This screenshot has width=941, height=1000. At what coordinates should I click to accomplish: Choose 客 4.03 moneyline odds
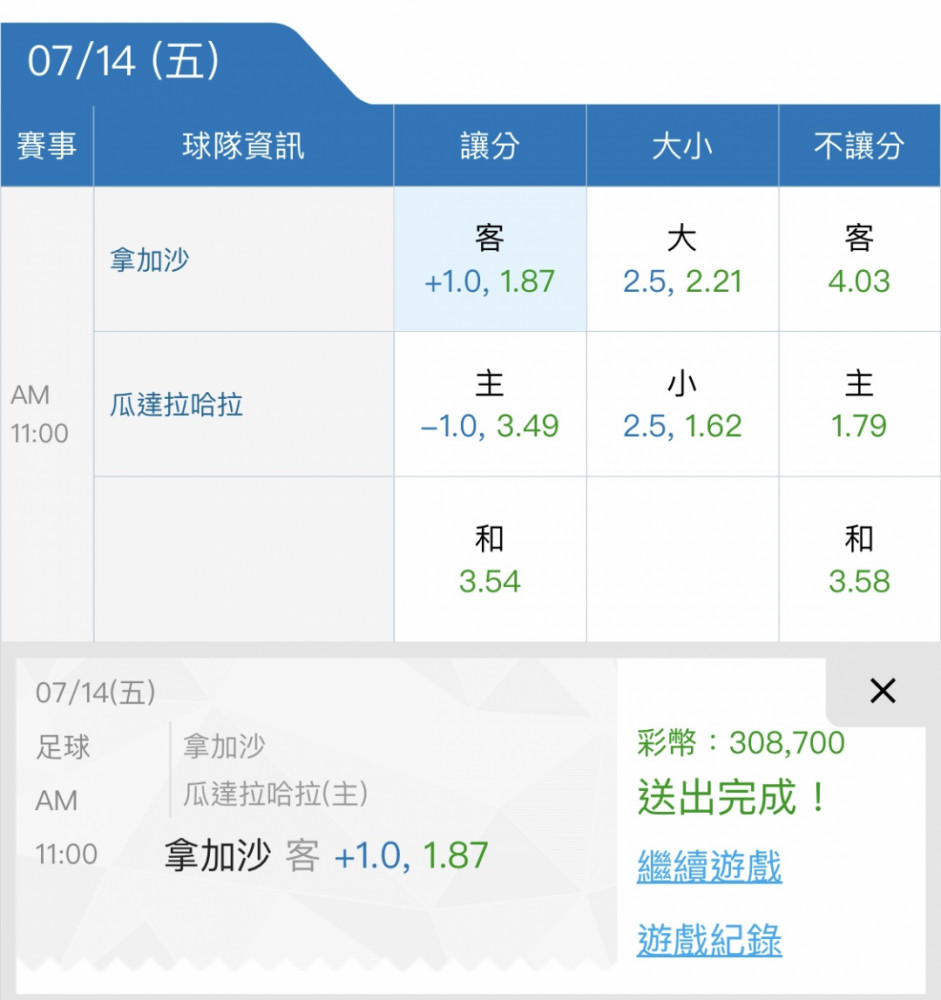pos(859,259)
